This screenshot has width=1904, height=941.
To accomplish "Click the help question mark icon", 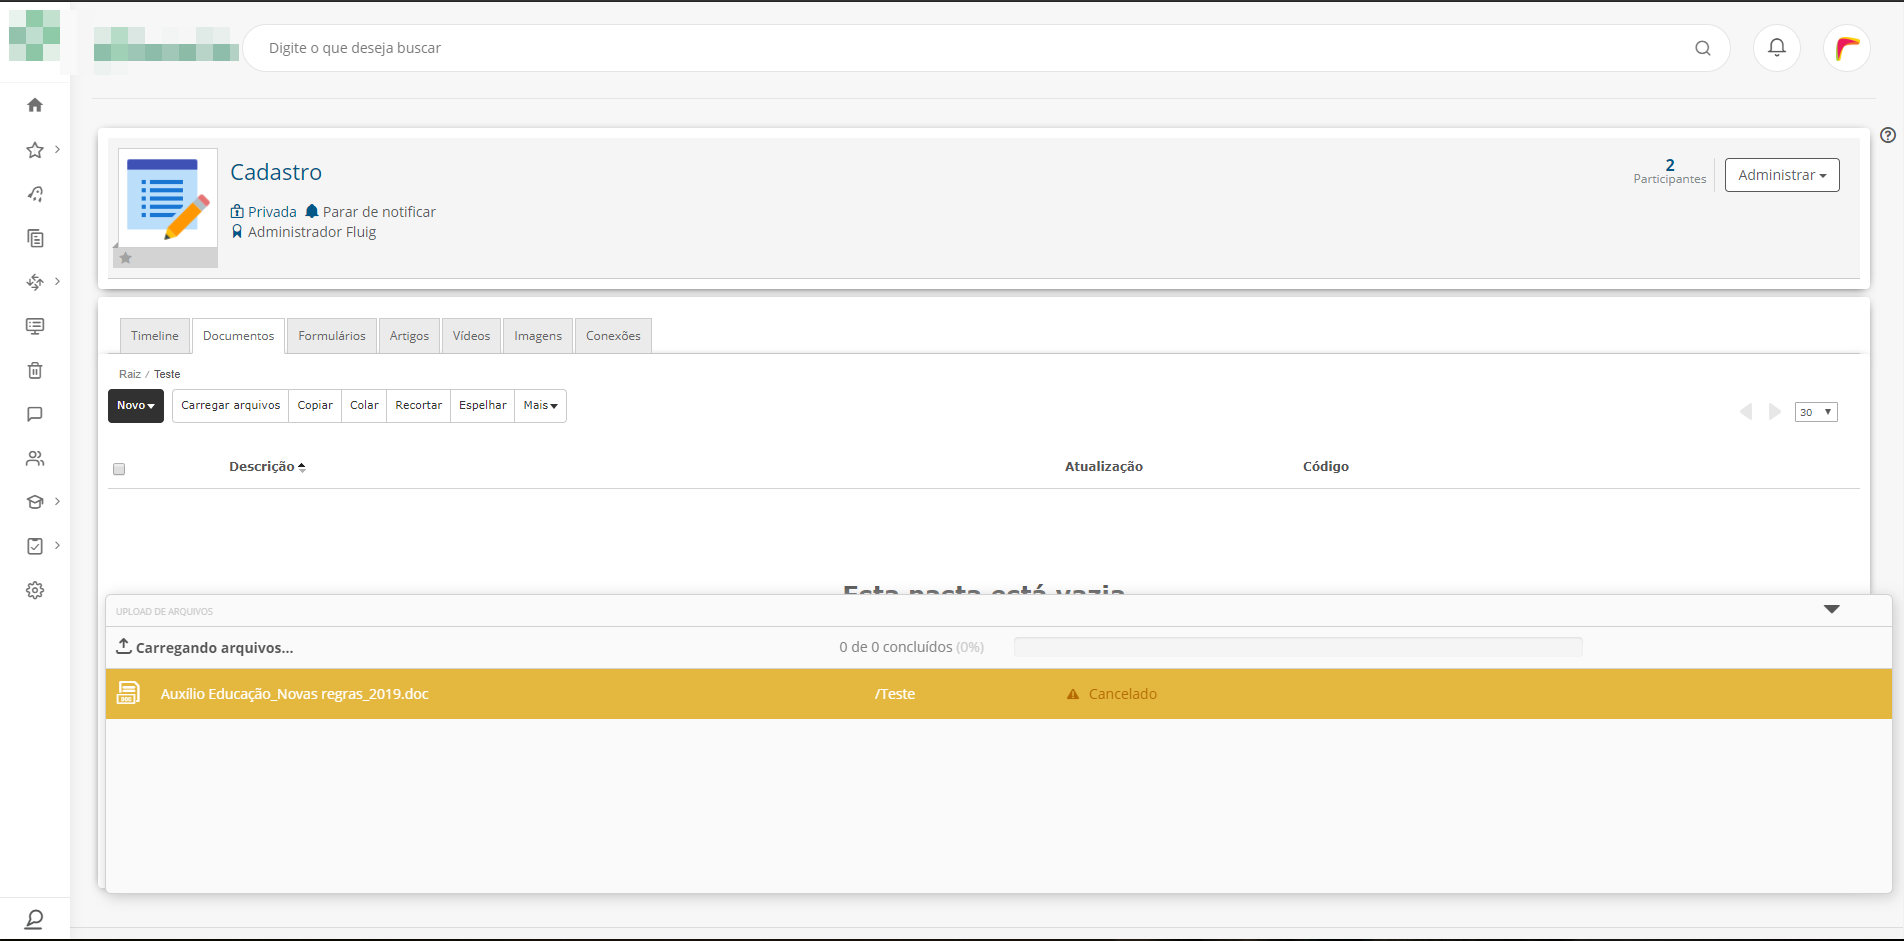I will click(x=1888, y=135).
